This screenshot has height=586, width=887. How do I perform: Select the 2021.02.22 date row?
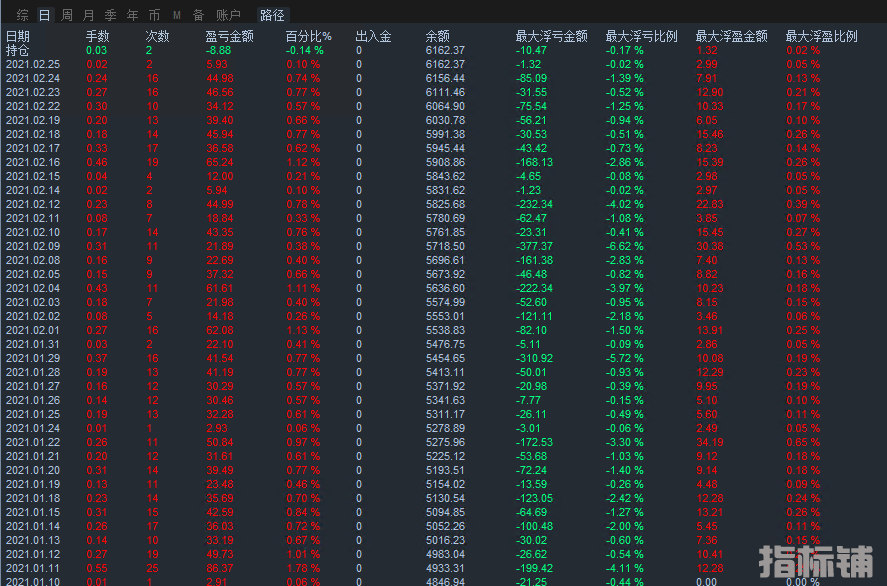pos(33,106)
